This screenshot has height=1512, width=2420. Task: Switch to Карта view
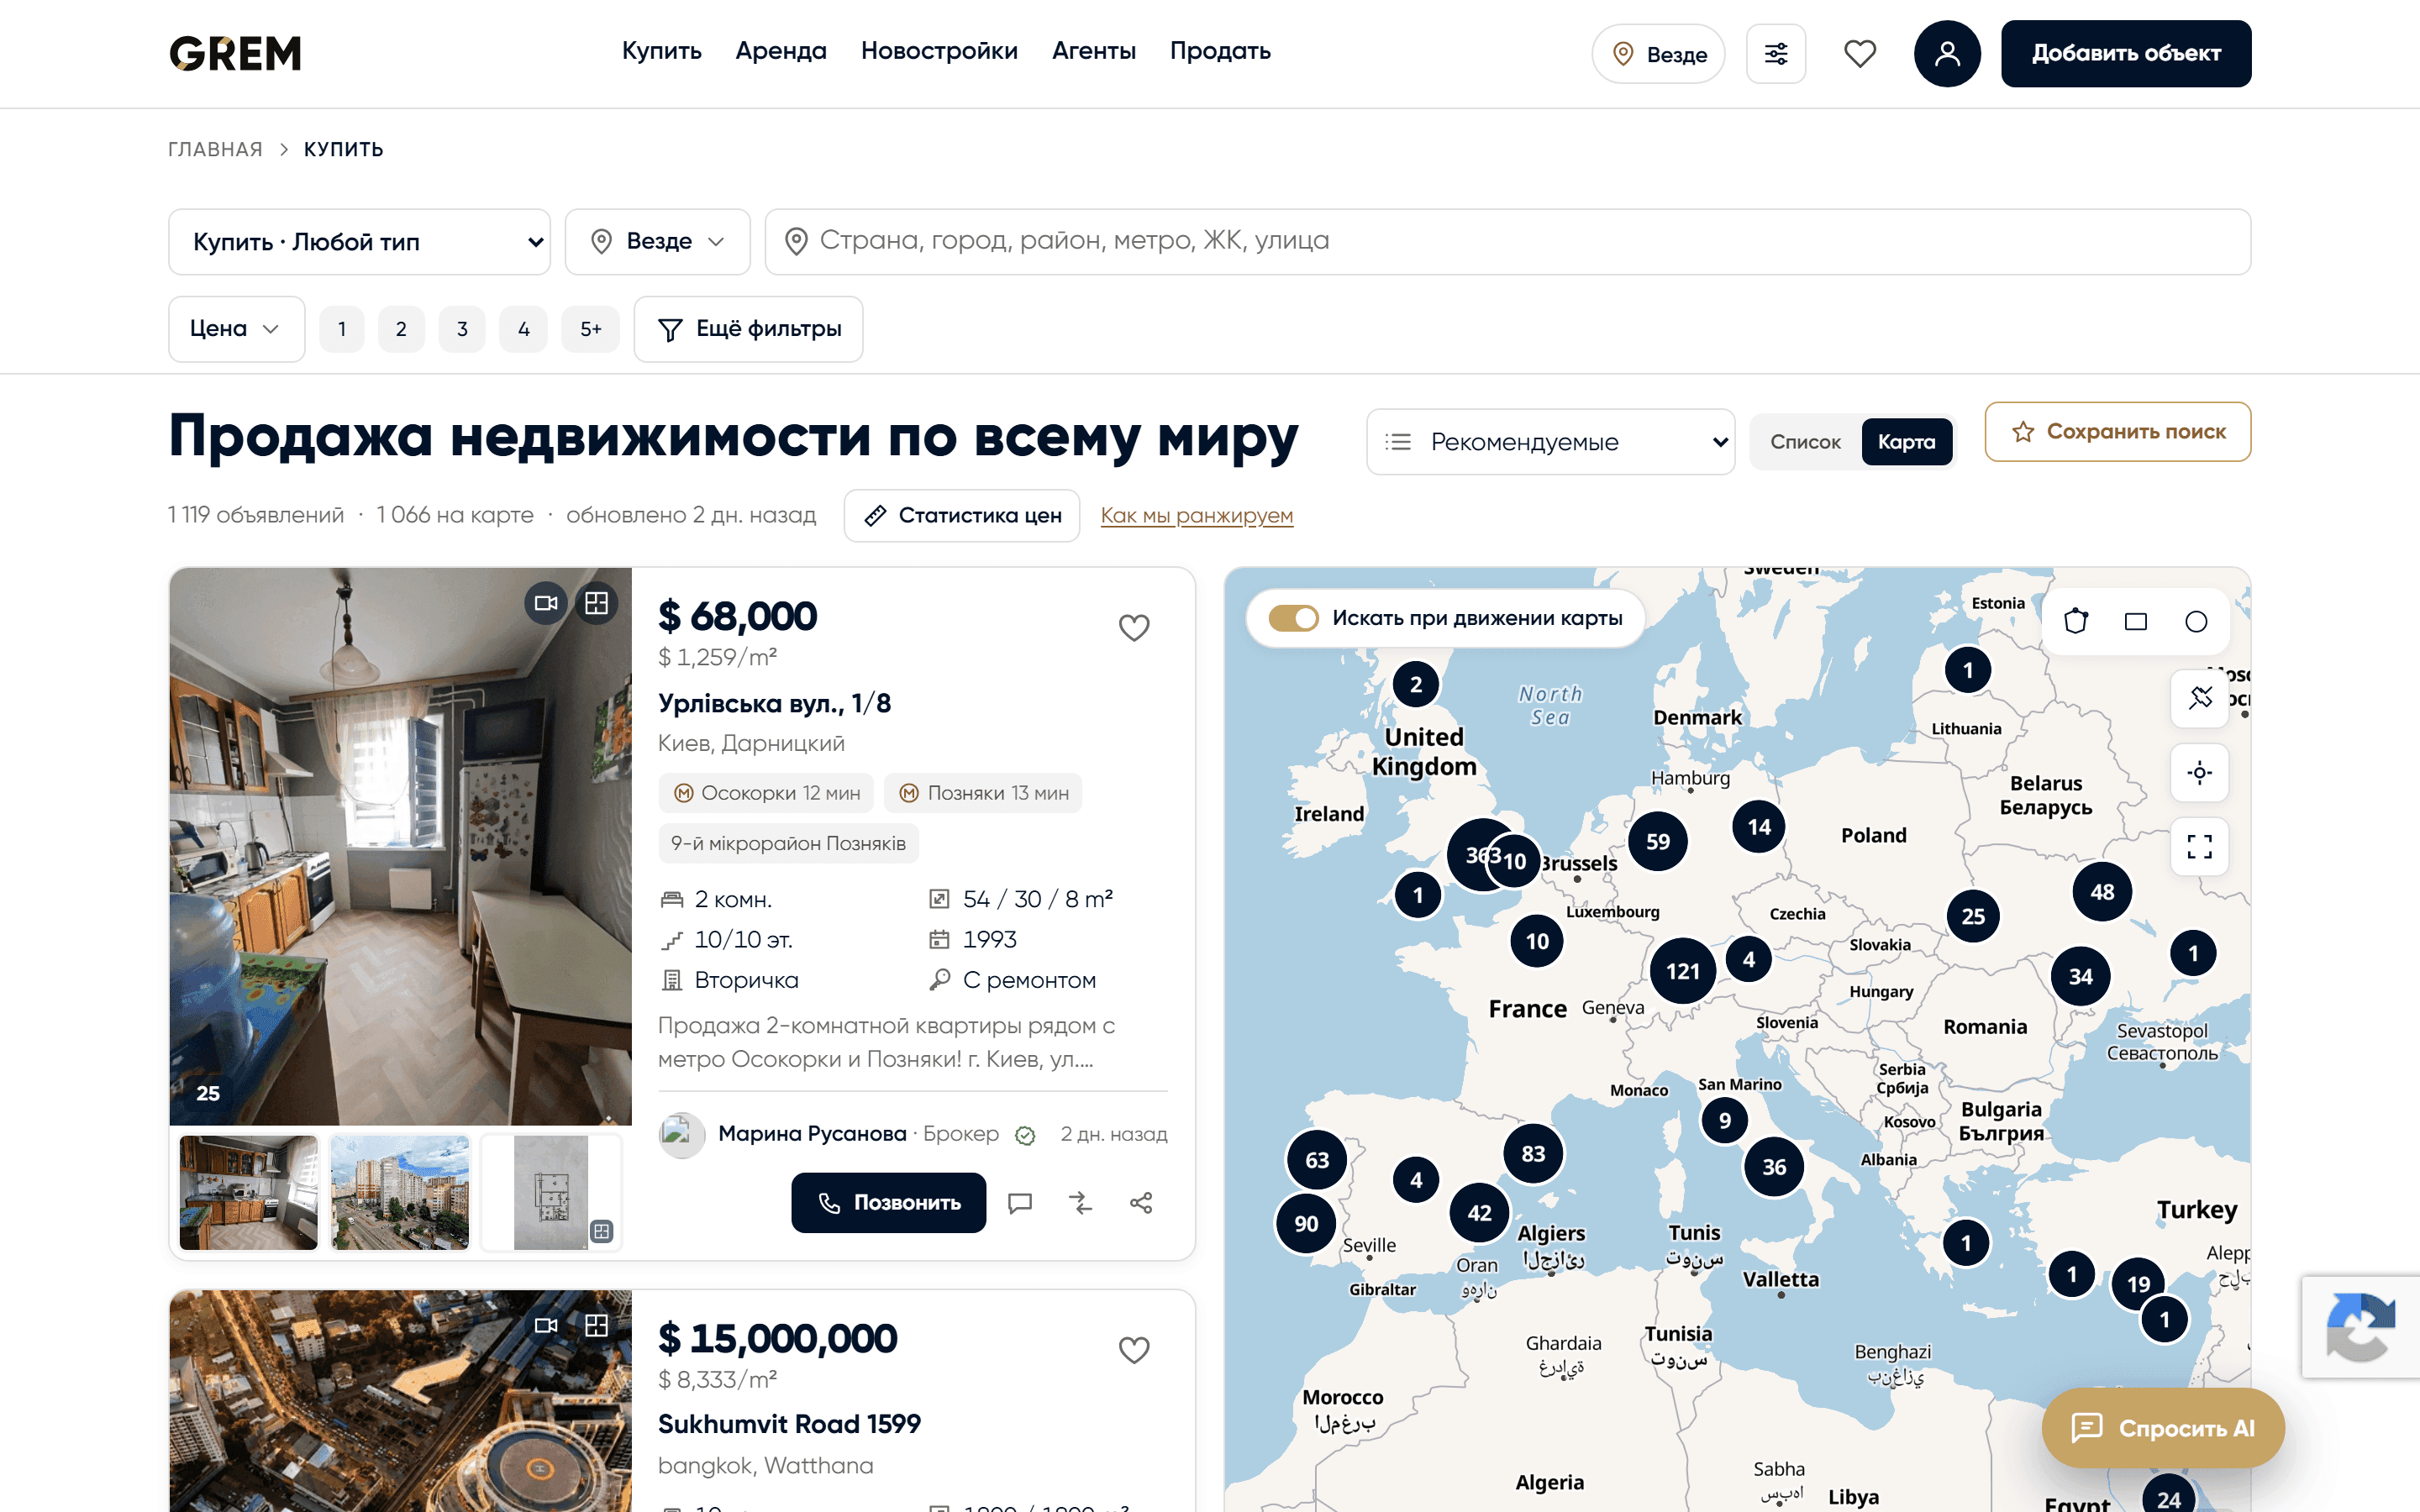[x=1906, y=442]
